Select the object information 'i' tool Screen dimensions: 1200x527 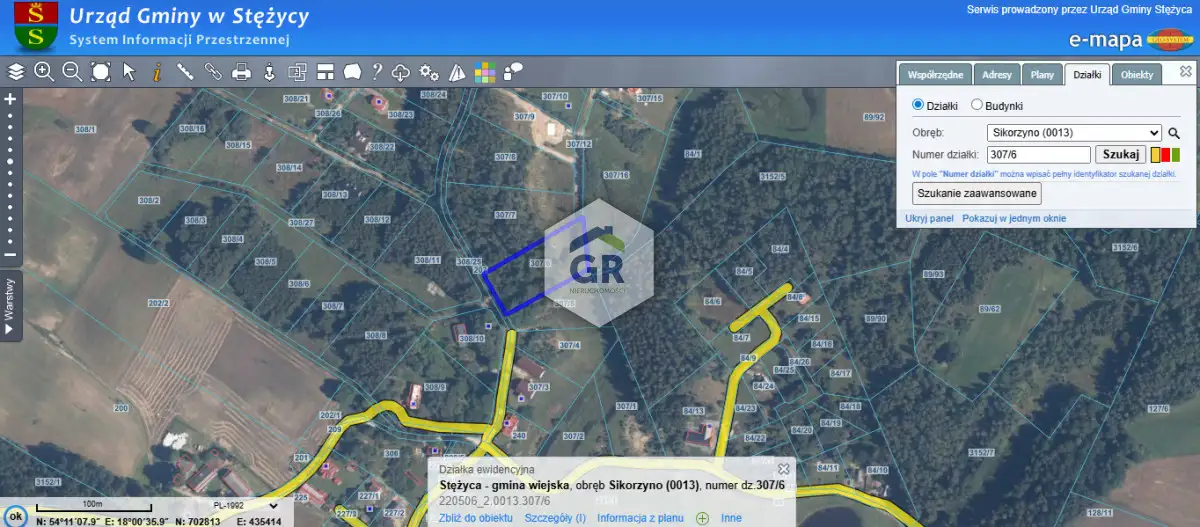tap(157, 71)
